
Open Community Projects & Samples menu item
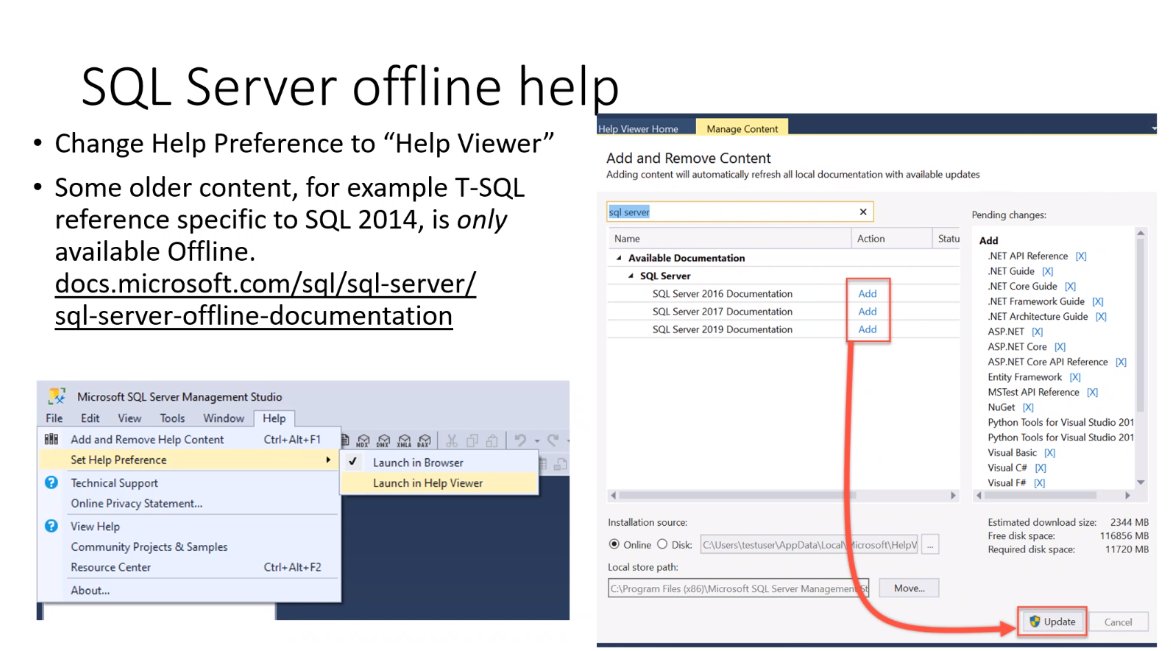(x=190, y=546)
